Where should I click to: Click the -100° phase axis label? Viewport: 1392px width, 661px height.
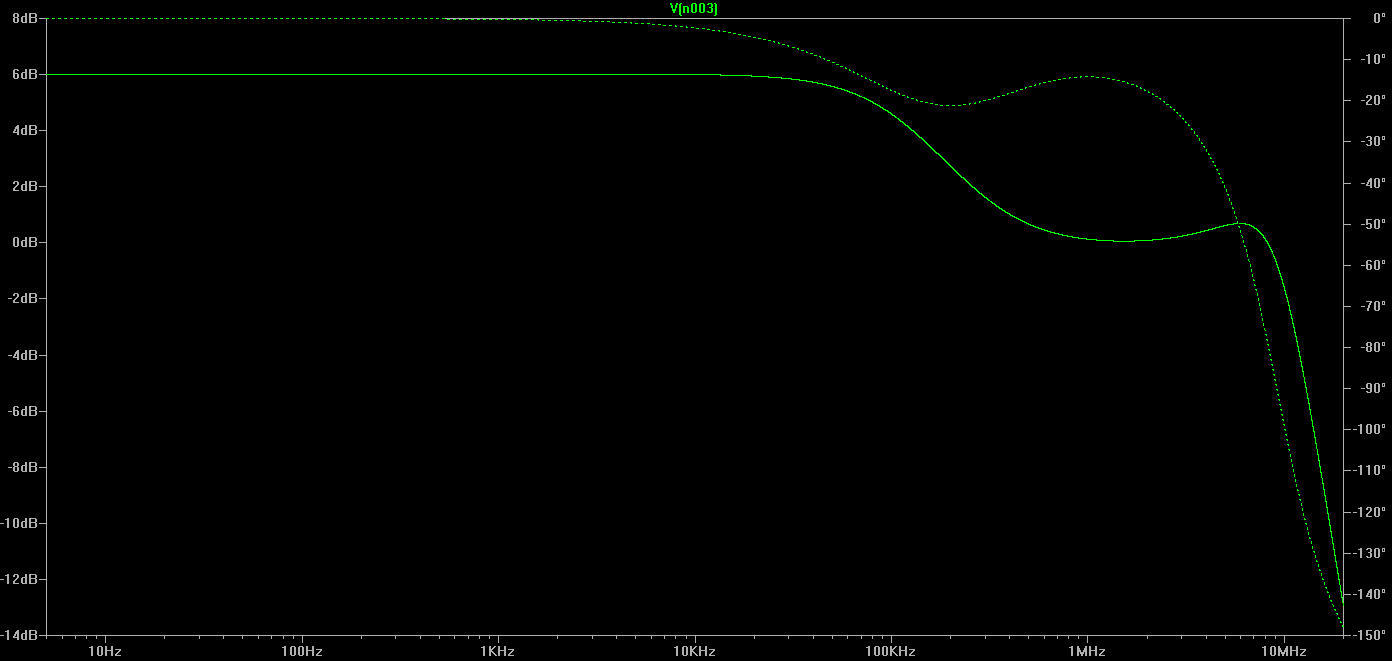pyautogui.click(x=1368, y=429)
